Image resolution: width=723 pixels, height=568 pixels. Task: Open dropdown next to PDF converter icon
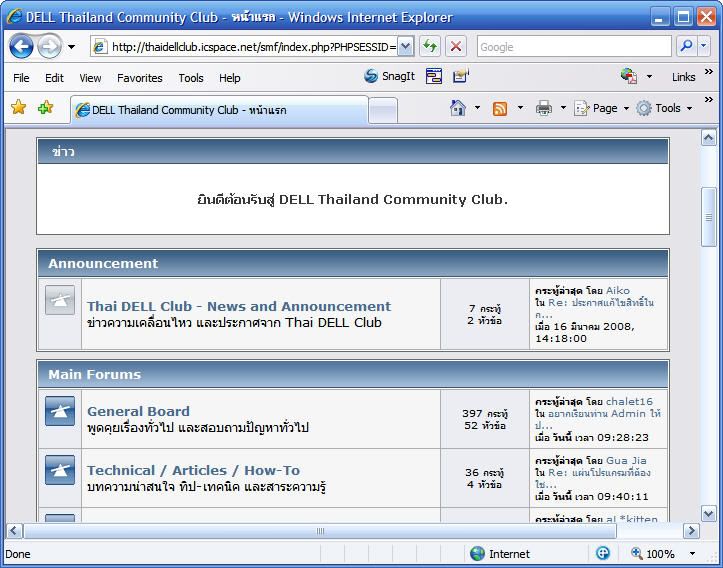649,77
